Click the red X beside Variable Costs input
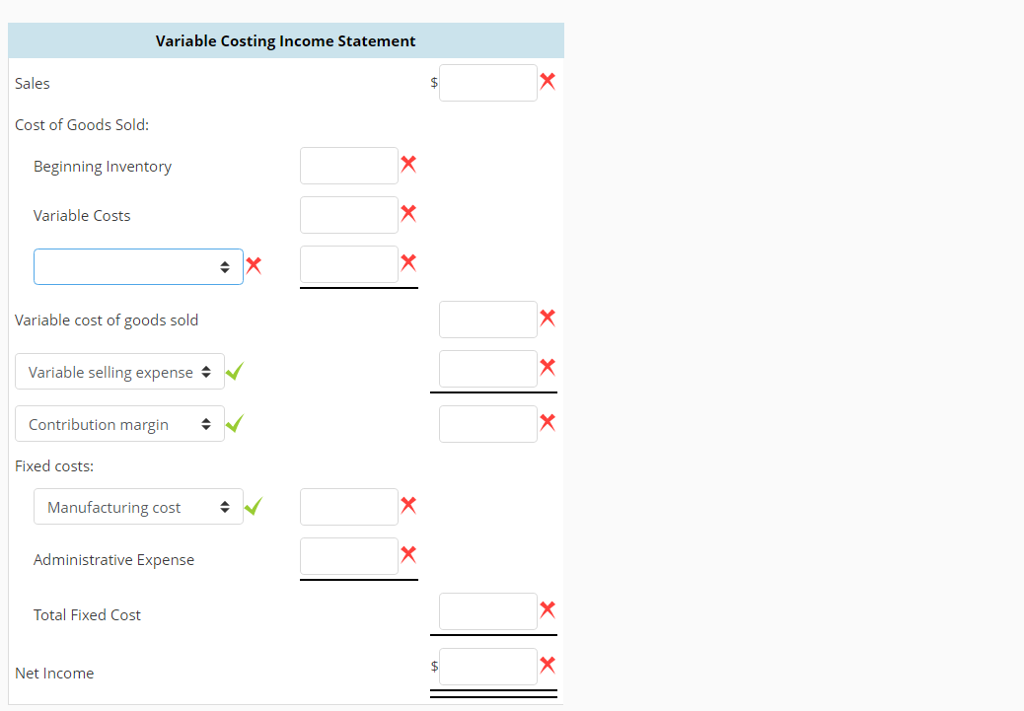 pos(408,212)
